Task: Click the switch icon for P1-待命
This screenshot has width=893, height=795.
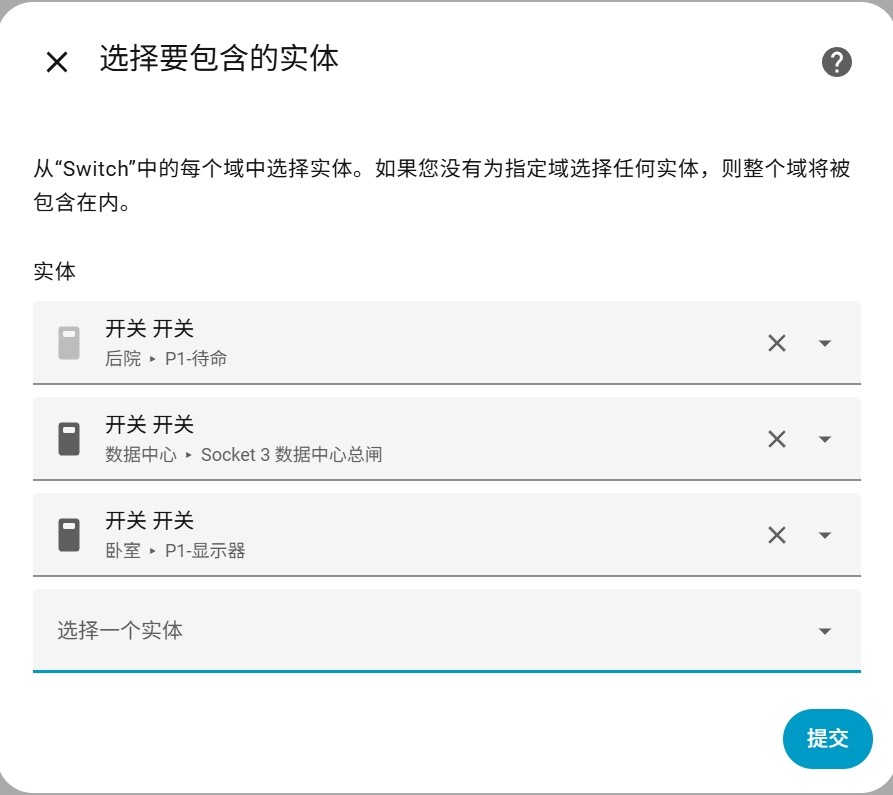Action: [x=69, y=343]
